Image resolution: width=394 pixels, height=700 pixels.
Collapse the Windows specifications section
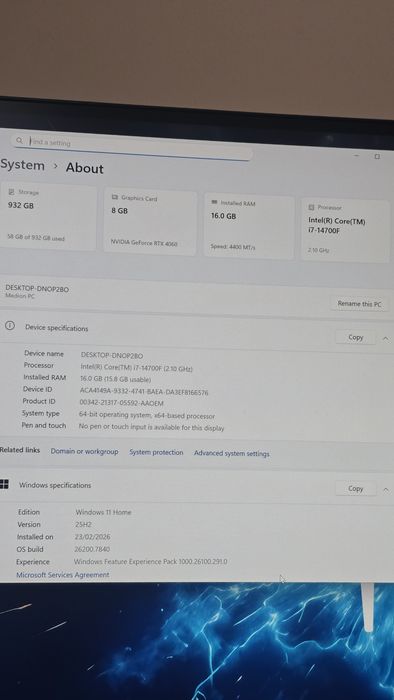pos(386,490)
